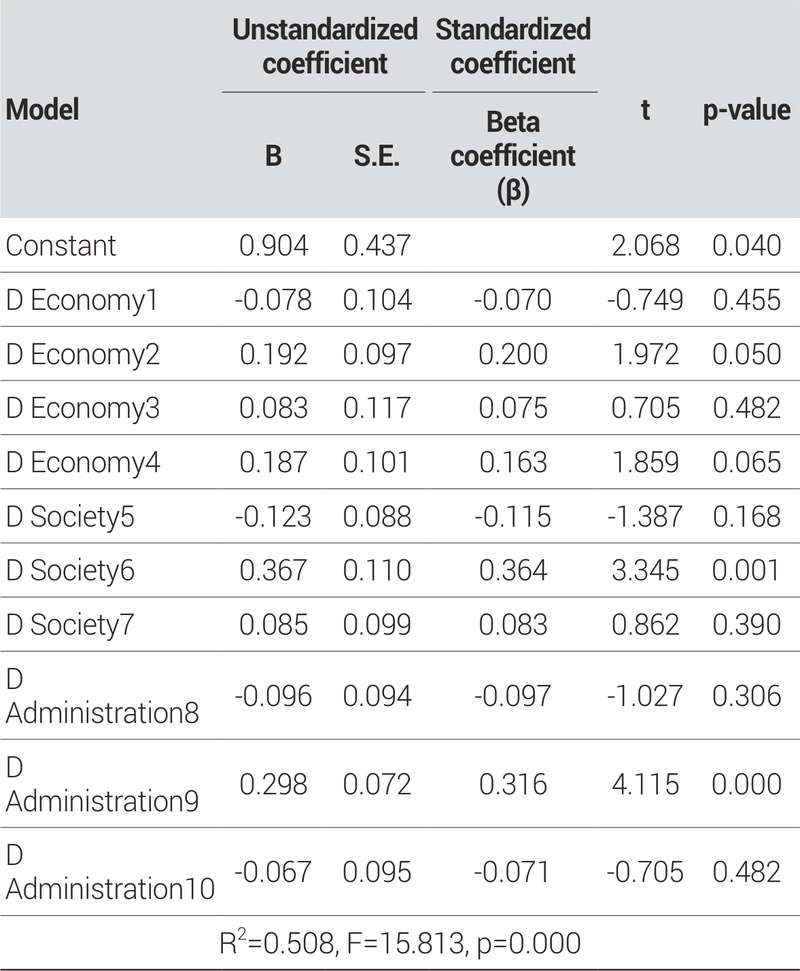This screenshot has width=800, height=971.
Task: Select the D Administration8 row label
Action: coord(102,696)
